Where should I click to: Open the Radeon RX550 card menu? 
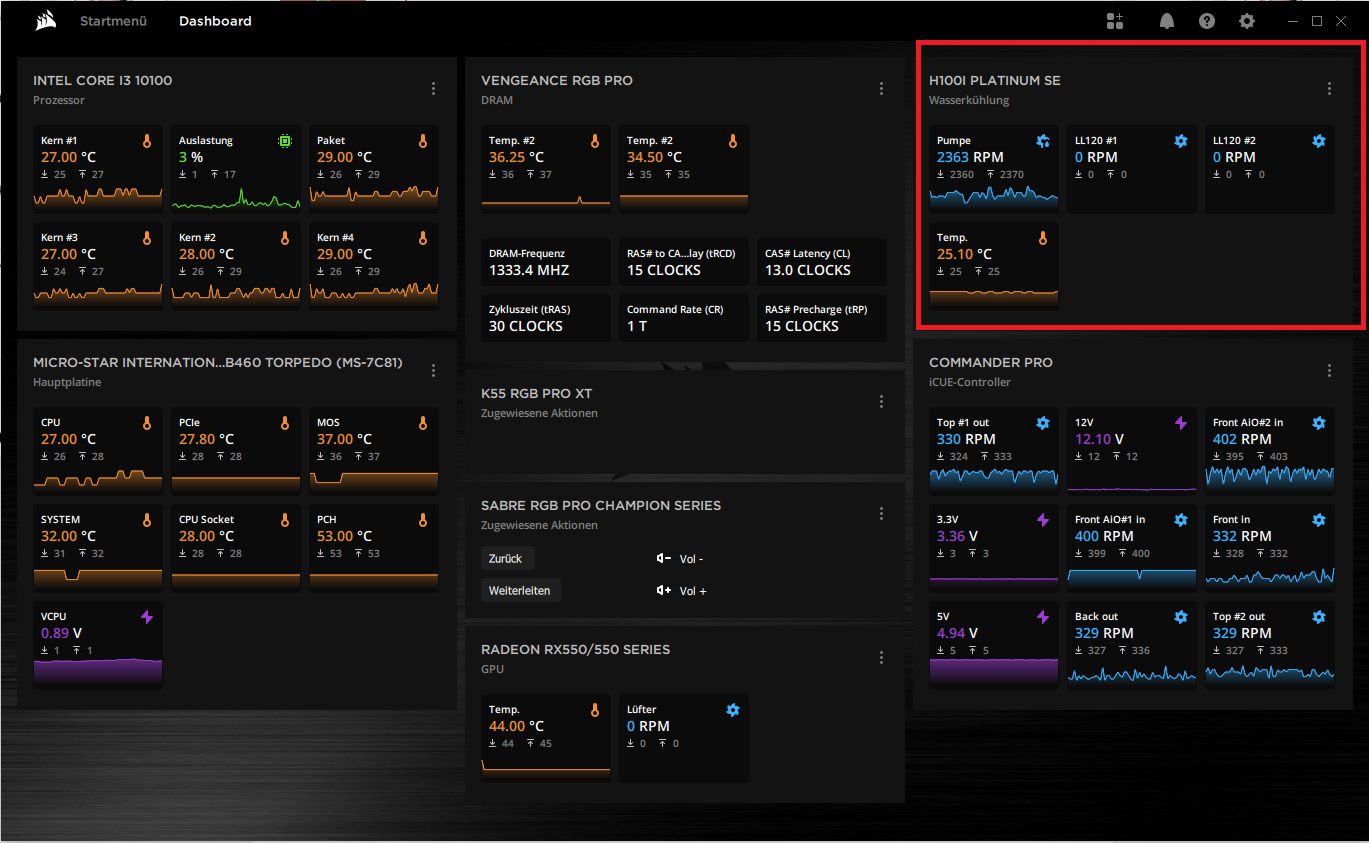(x=881, y=657)
